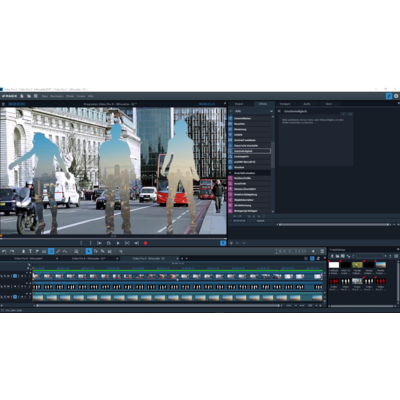
Task: Select the 3D-Verformung effect
Action: point(249,205)
